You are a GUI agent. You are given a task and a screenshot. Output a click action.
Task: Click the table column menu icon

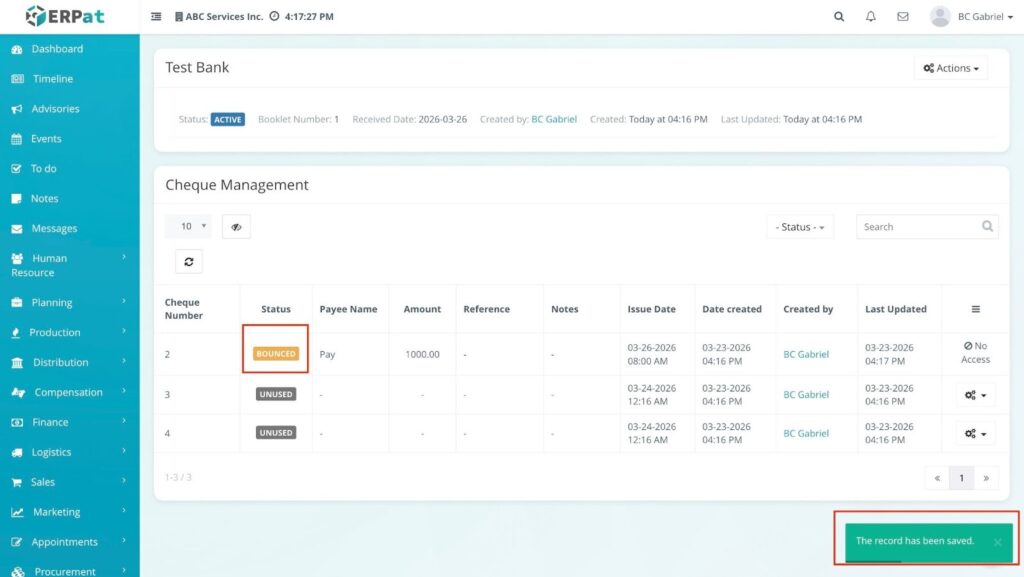975,309
